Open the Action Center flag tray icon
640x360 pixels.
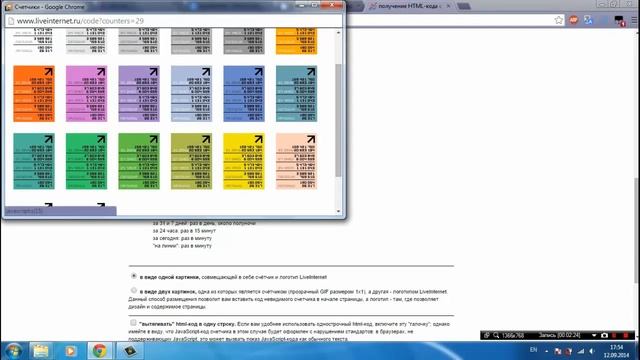pyautogui.click(x=558, y=351)
